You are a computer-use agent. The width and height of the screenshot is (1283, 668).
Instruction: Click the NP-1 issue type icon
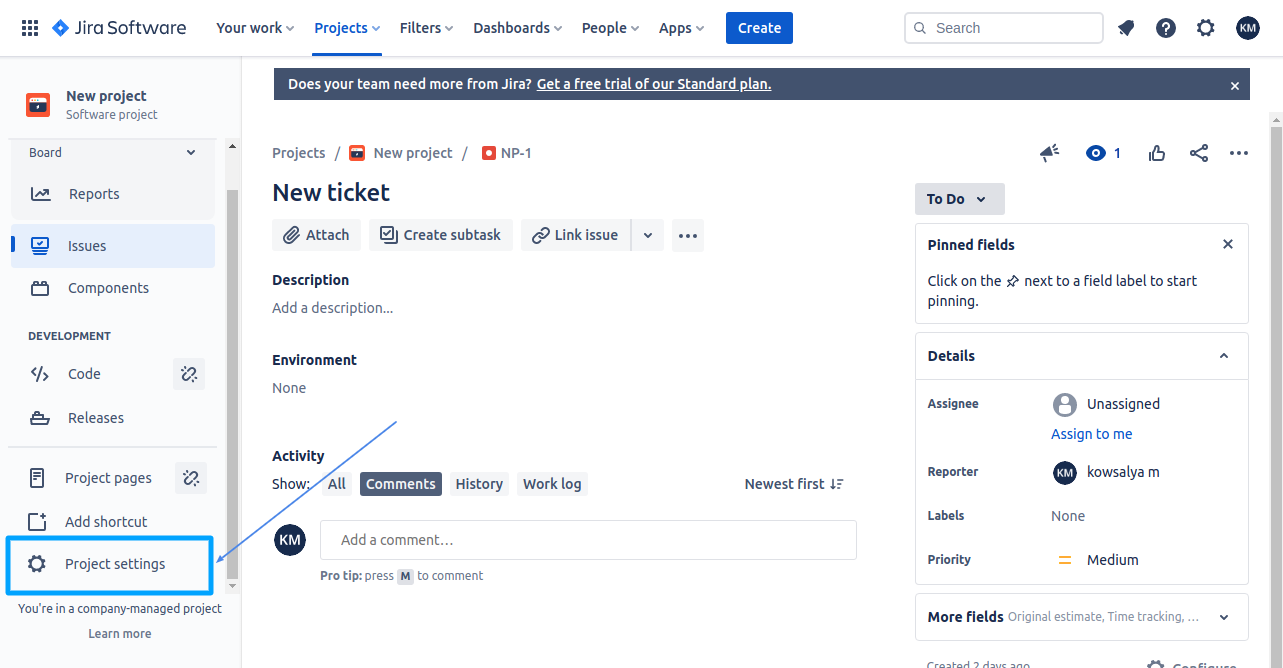[489, 153]
